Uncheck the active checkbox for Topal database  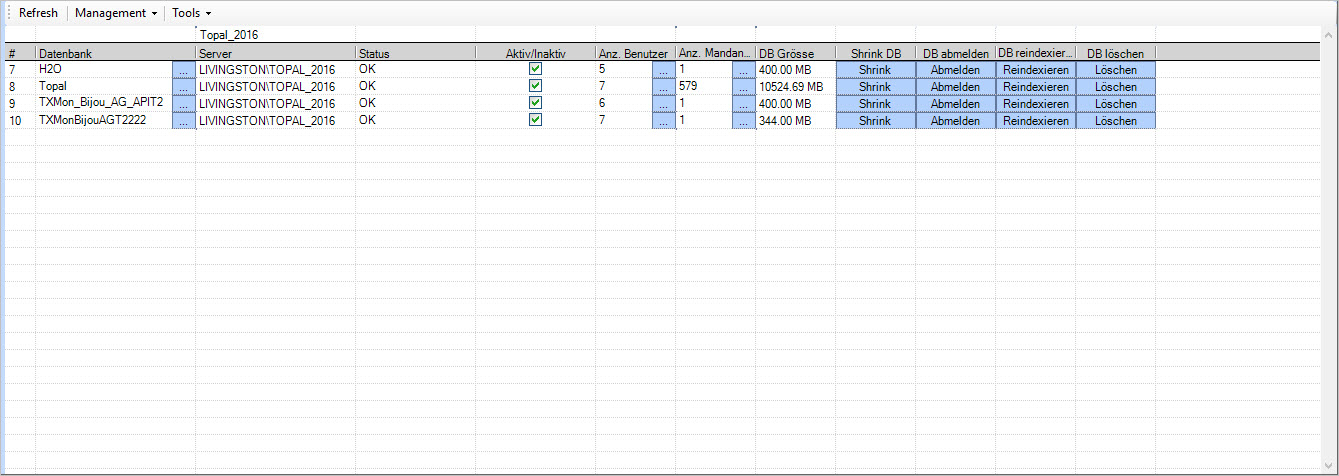click(535, 86)
